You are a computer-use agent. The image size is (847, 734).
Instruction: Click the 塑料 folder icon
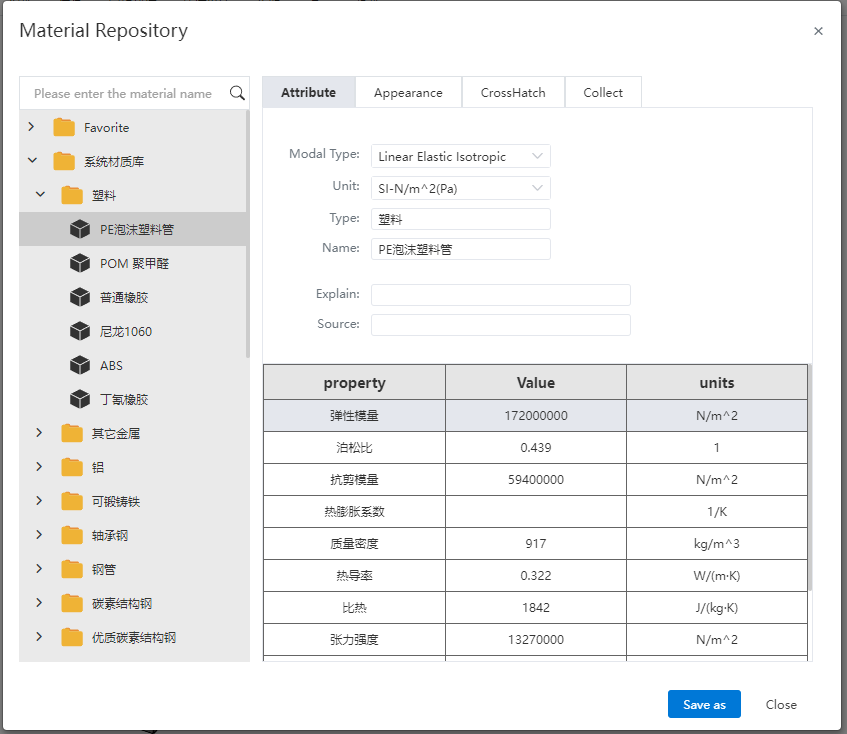[x=72, y=196]
